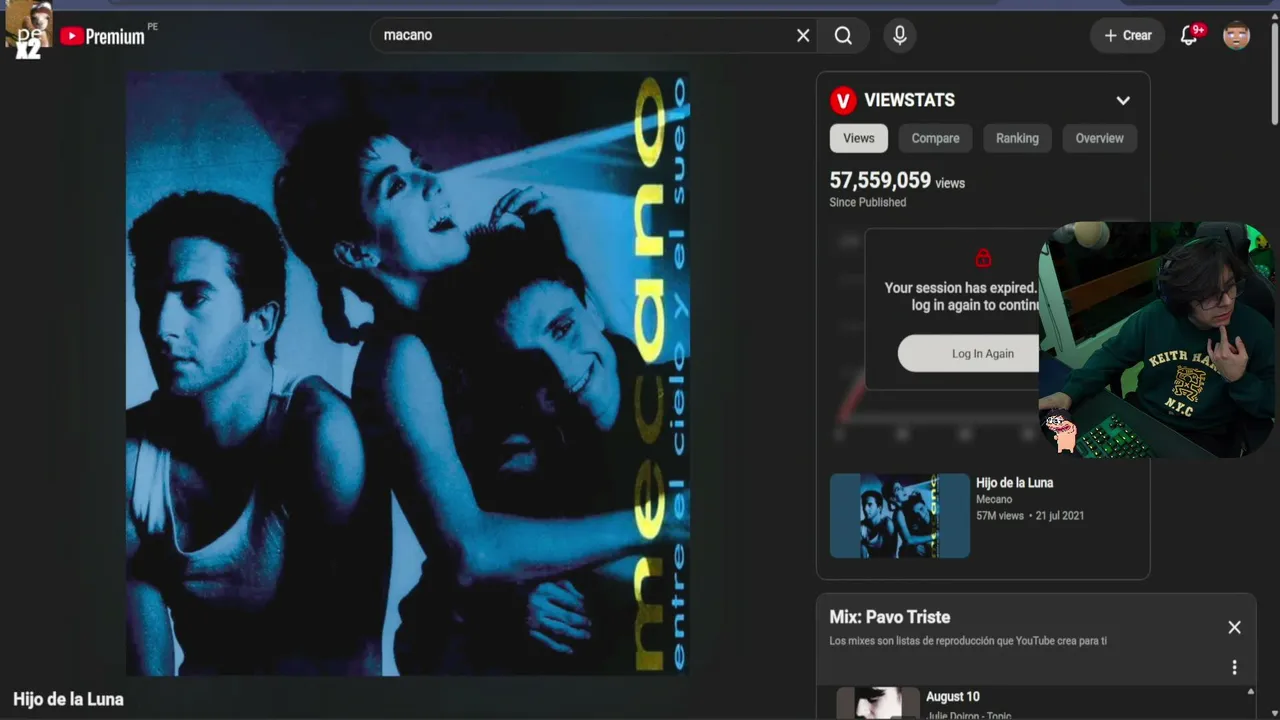Click the 57,559,059 views count
The height and width of the screenshot is (720, 1280).
[x=880, y=181]
